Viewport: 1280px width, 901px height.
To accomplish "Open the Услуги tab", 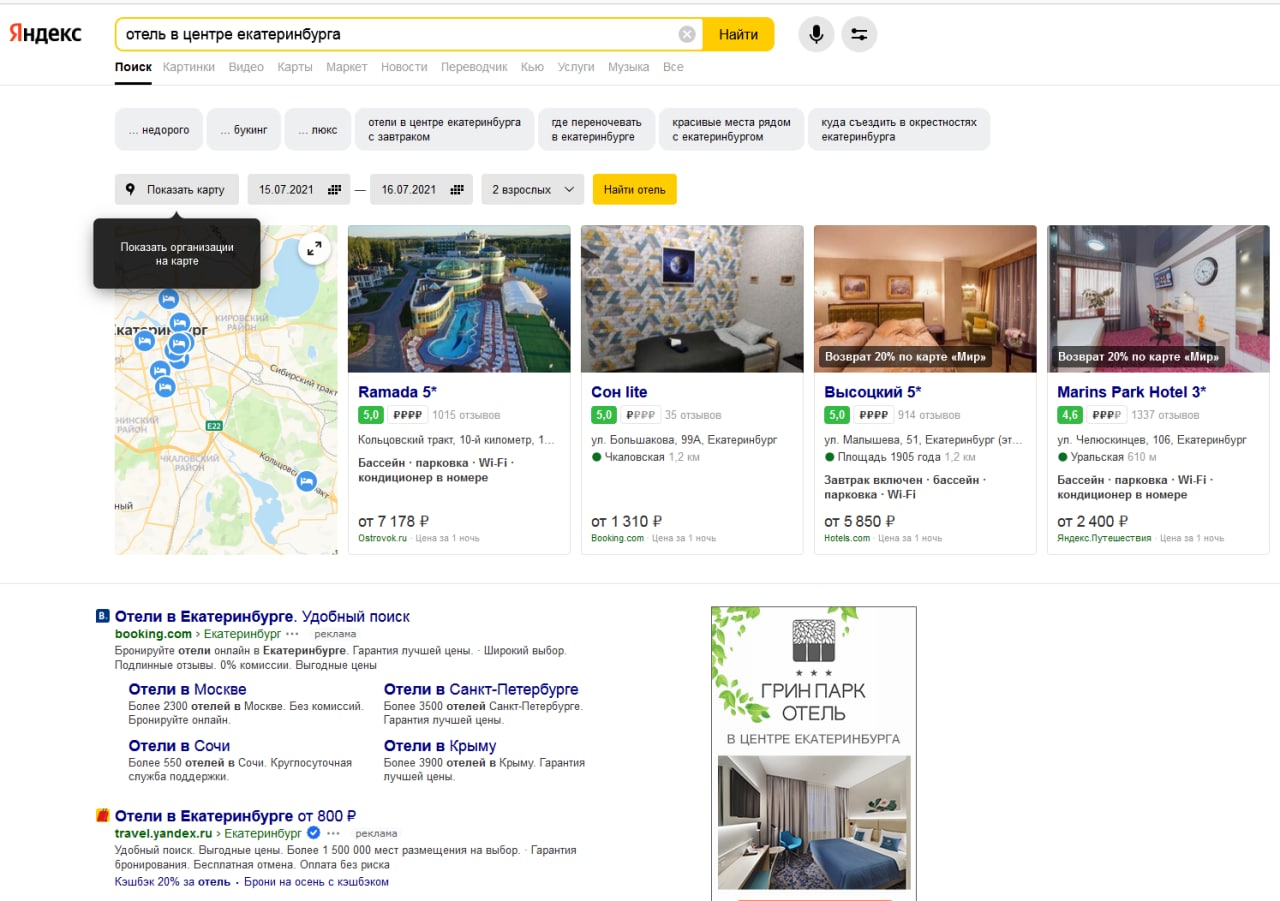I will tap(576, 67).
